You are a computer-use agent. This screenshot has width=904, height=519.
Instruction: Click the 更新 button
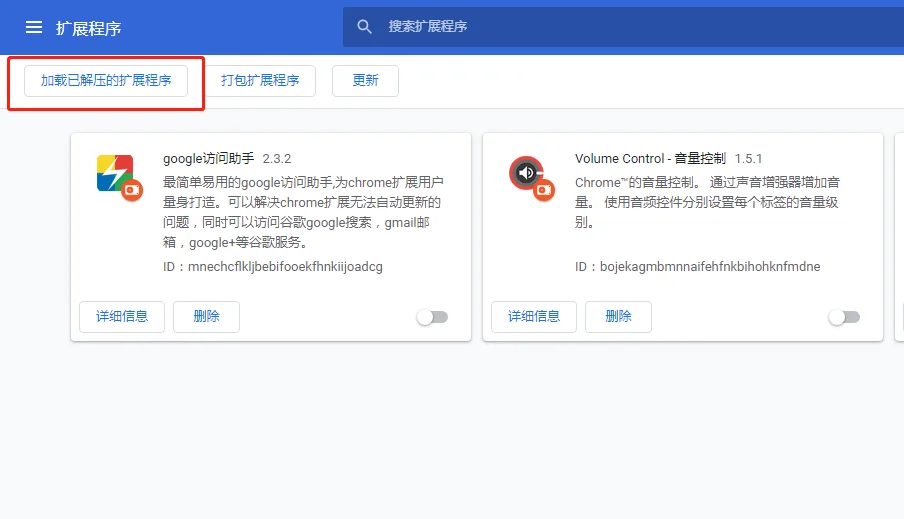tap(365, 81)
